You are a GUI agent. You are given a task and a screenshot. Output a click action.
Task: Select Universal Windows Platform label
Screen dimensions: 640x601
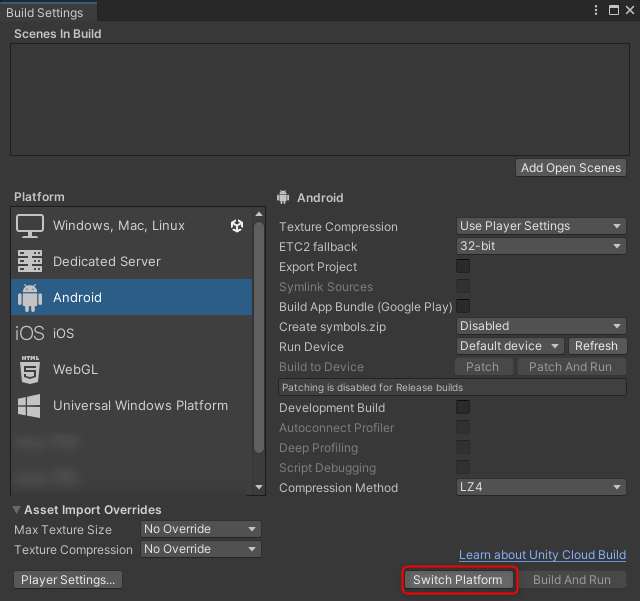point(140,405)
